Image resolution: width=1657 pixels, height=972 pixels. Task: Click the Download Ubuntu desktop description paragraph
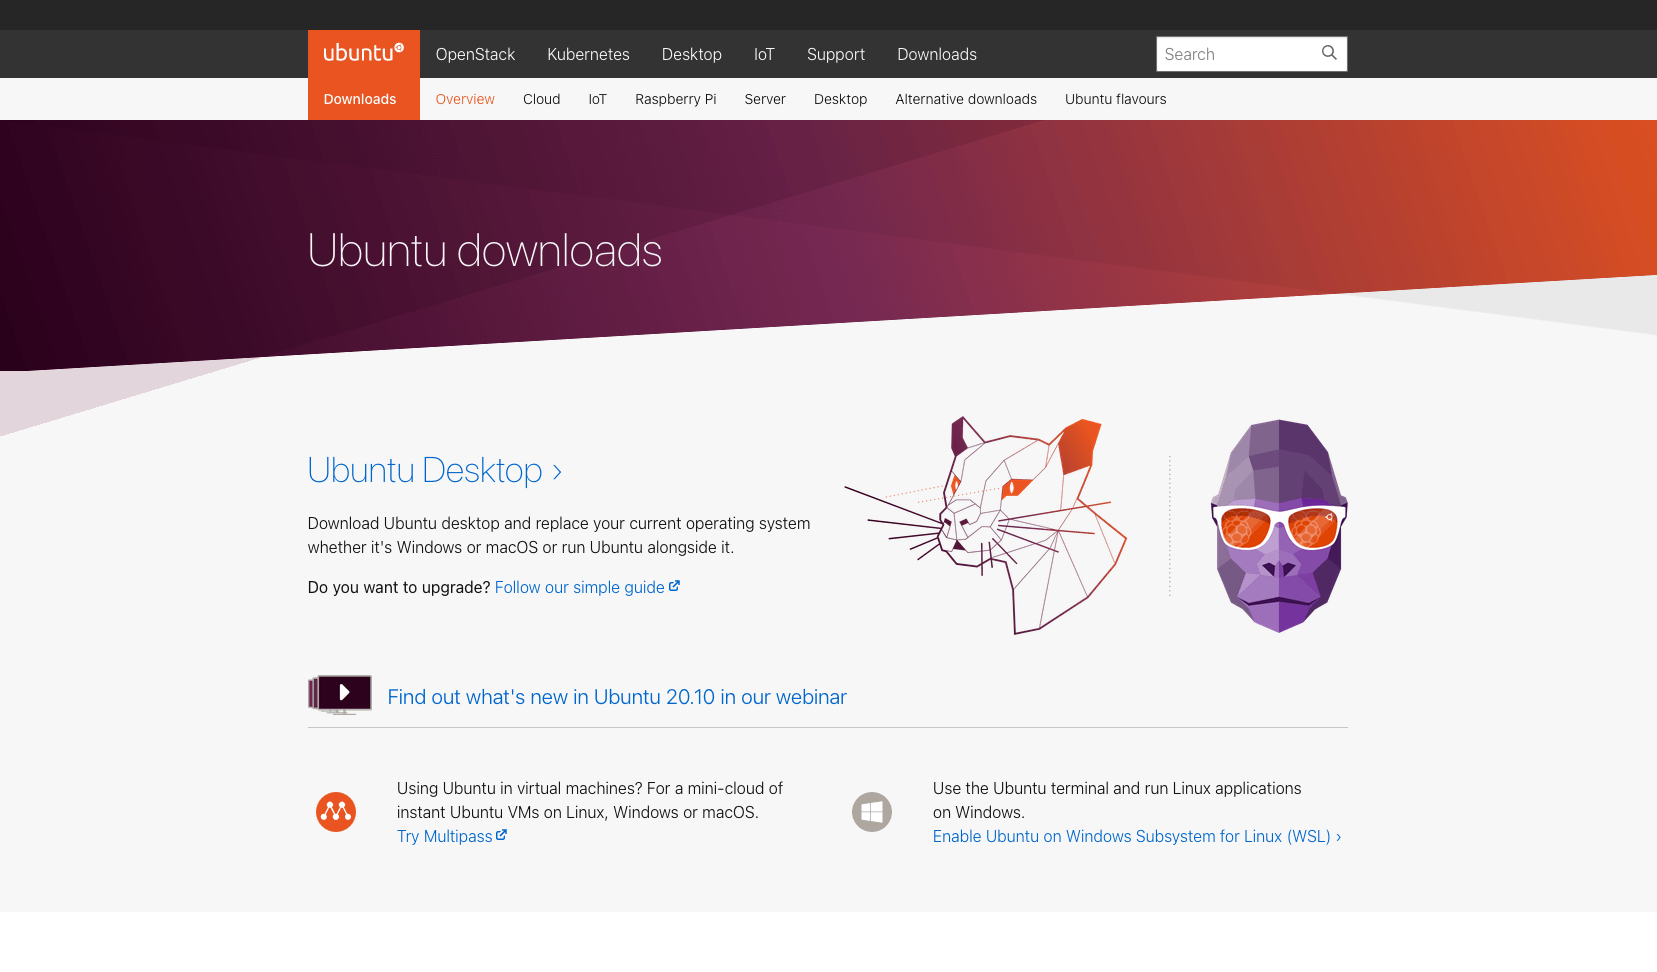pos(559,535)
